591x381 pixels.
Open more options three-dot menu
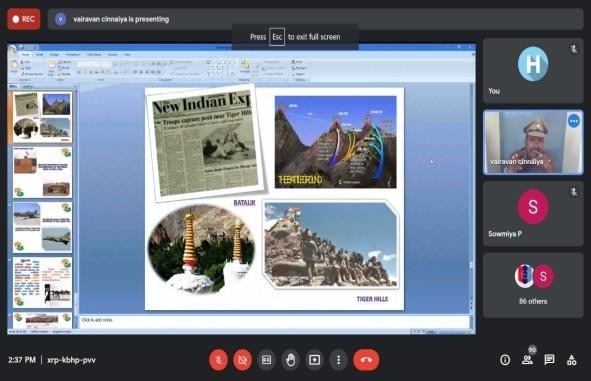(x=338, y=360)
